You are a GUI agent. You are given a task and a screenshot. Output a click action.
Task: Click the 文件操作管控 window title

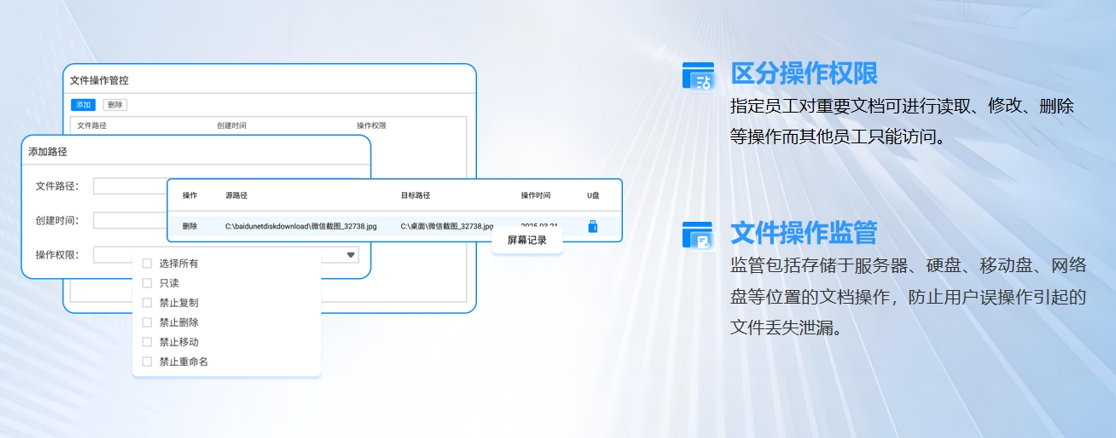click(99, 80)
